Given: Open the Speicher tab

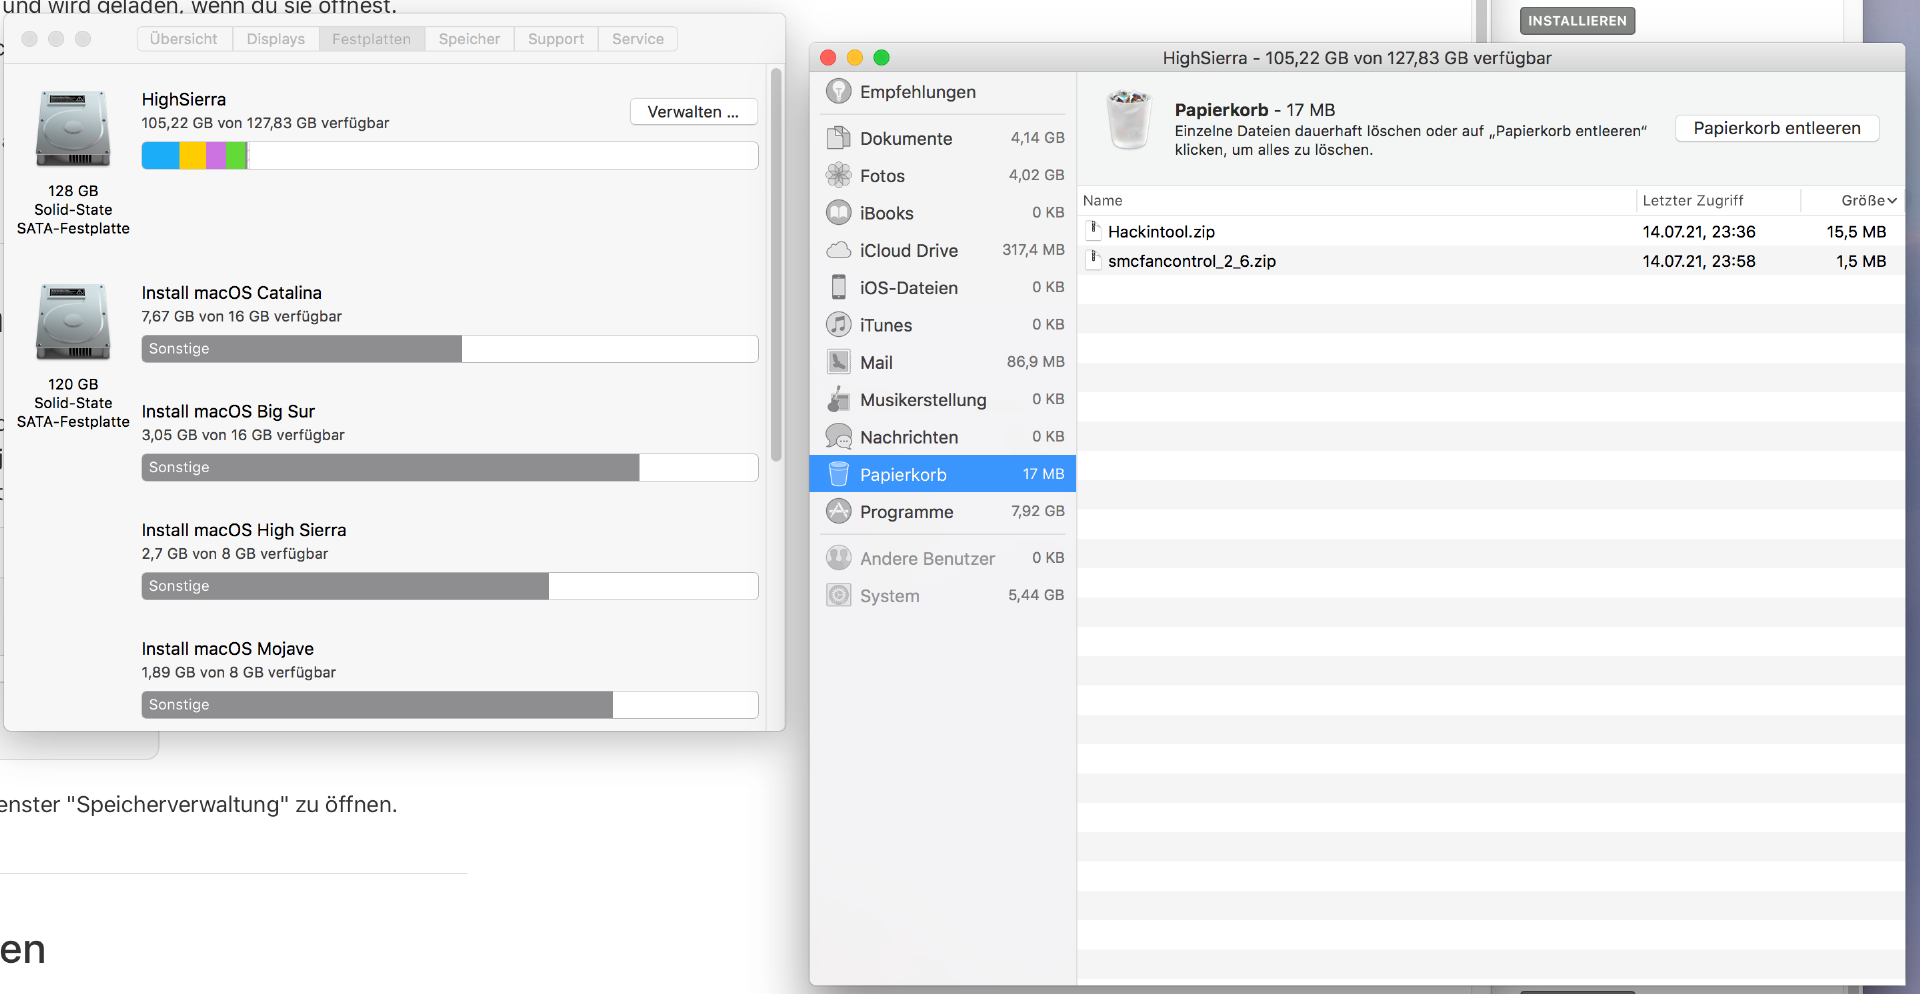Looking at the screenshot, I should 469,39.
